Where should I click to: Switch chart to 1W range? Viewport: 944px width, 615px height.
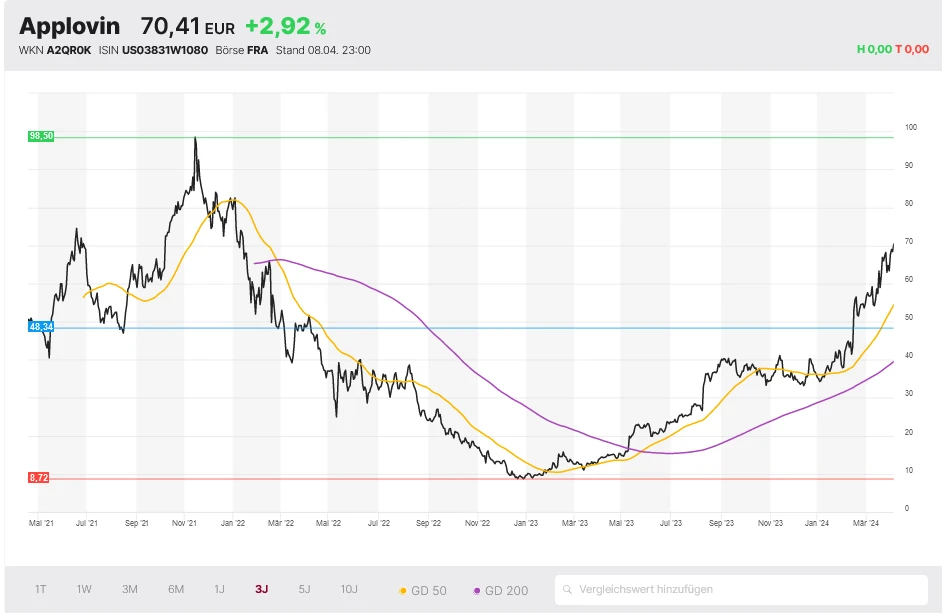pos(84,589)
